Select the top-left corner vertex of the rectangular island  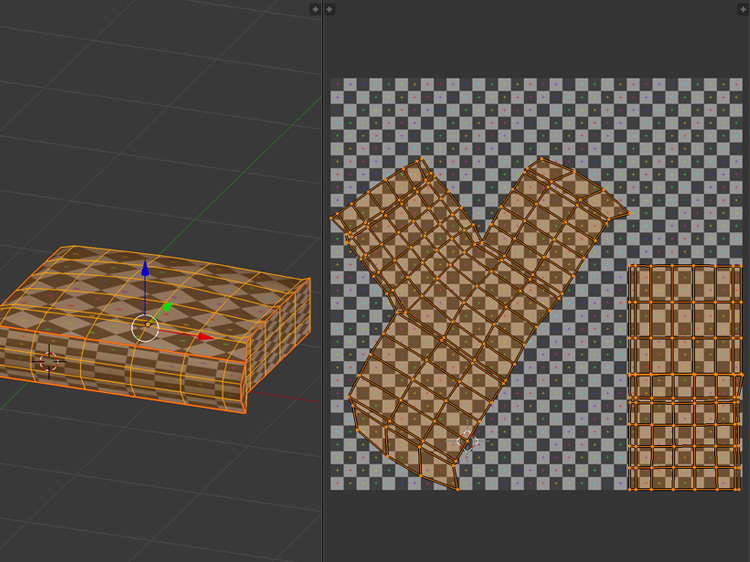pyautogui.click(x=629, y=266)
